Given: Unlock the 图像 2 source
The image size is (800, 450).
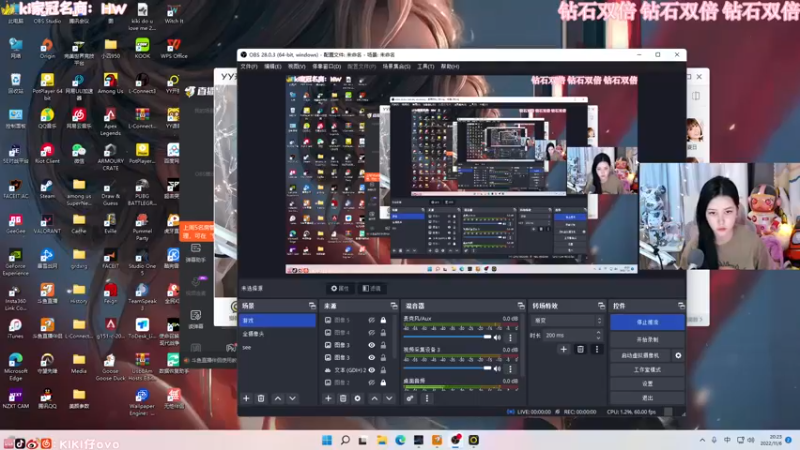Looking at the screenshot, I should (383, 382).
